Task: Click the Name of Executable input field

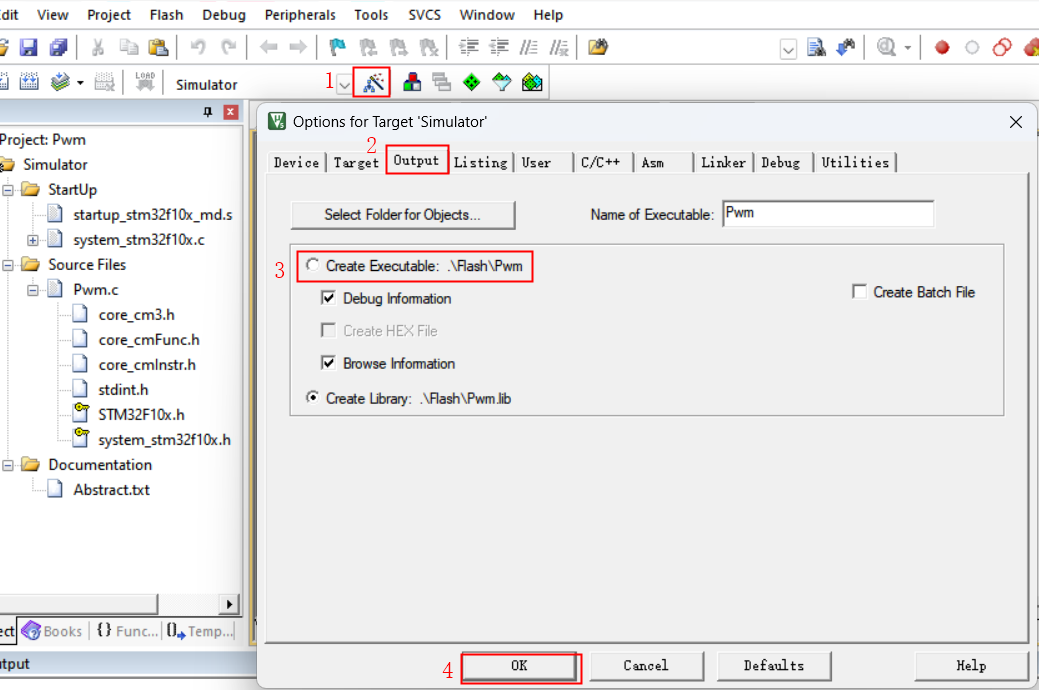Action: [827, 213]
